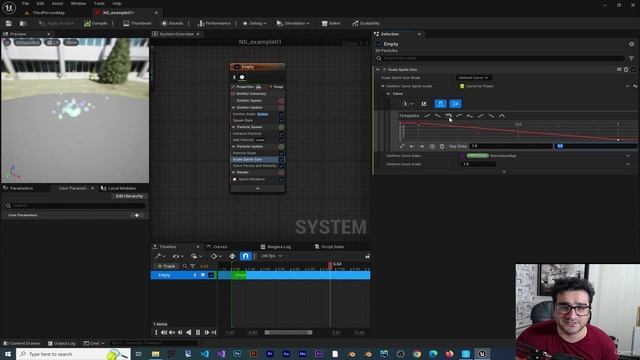Toggle the Particle Spawn stage checkbox
This screenshot has height=360, width=640.
pyautogui.click(x=281, y=127)
